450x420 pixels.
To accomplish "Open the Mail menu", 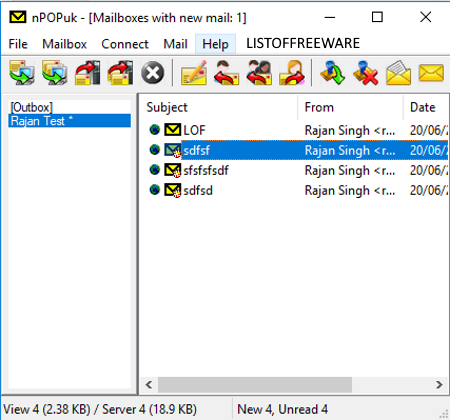I will [175, 44].
